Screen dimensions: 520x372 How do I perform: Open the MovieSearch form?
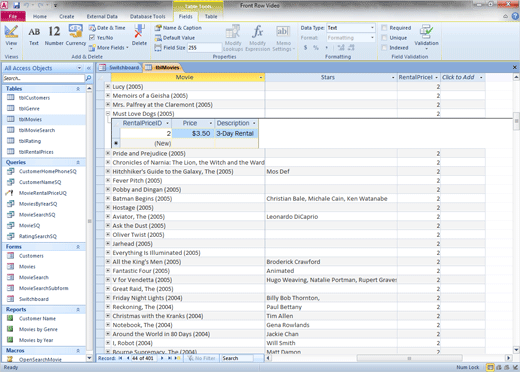[34, 277]
